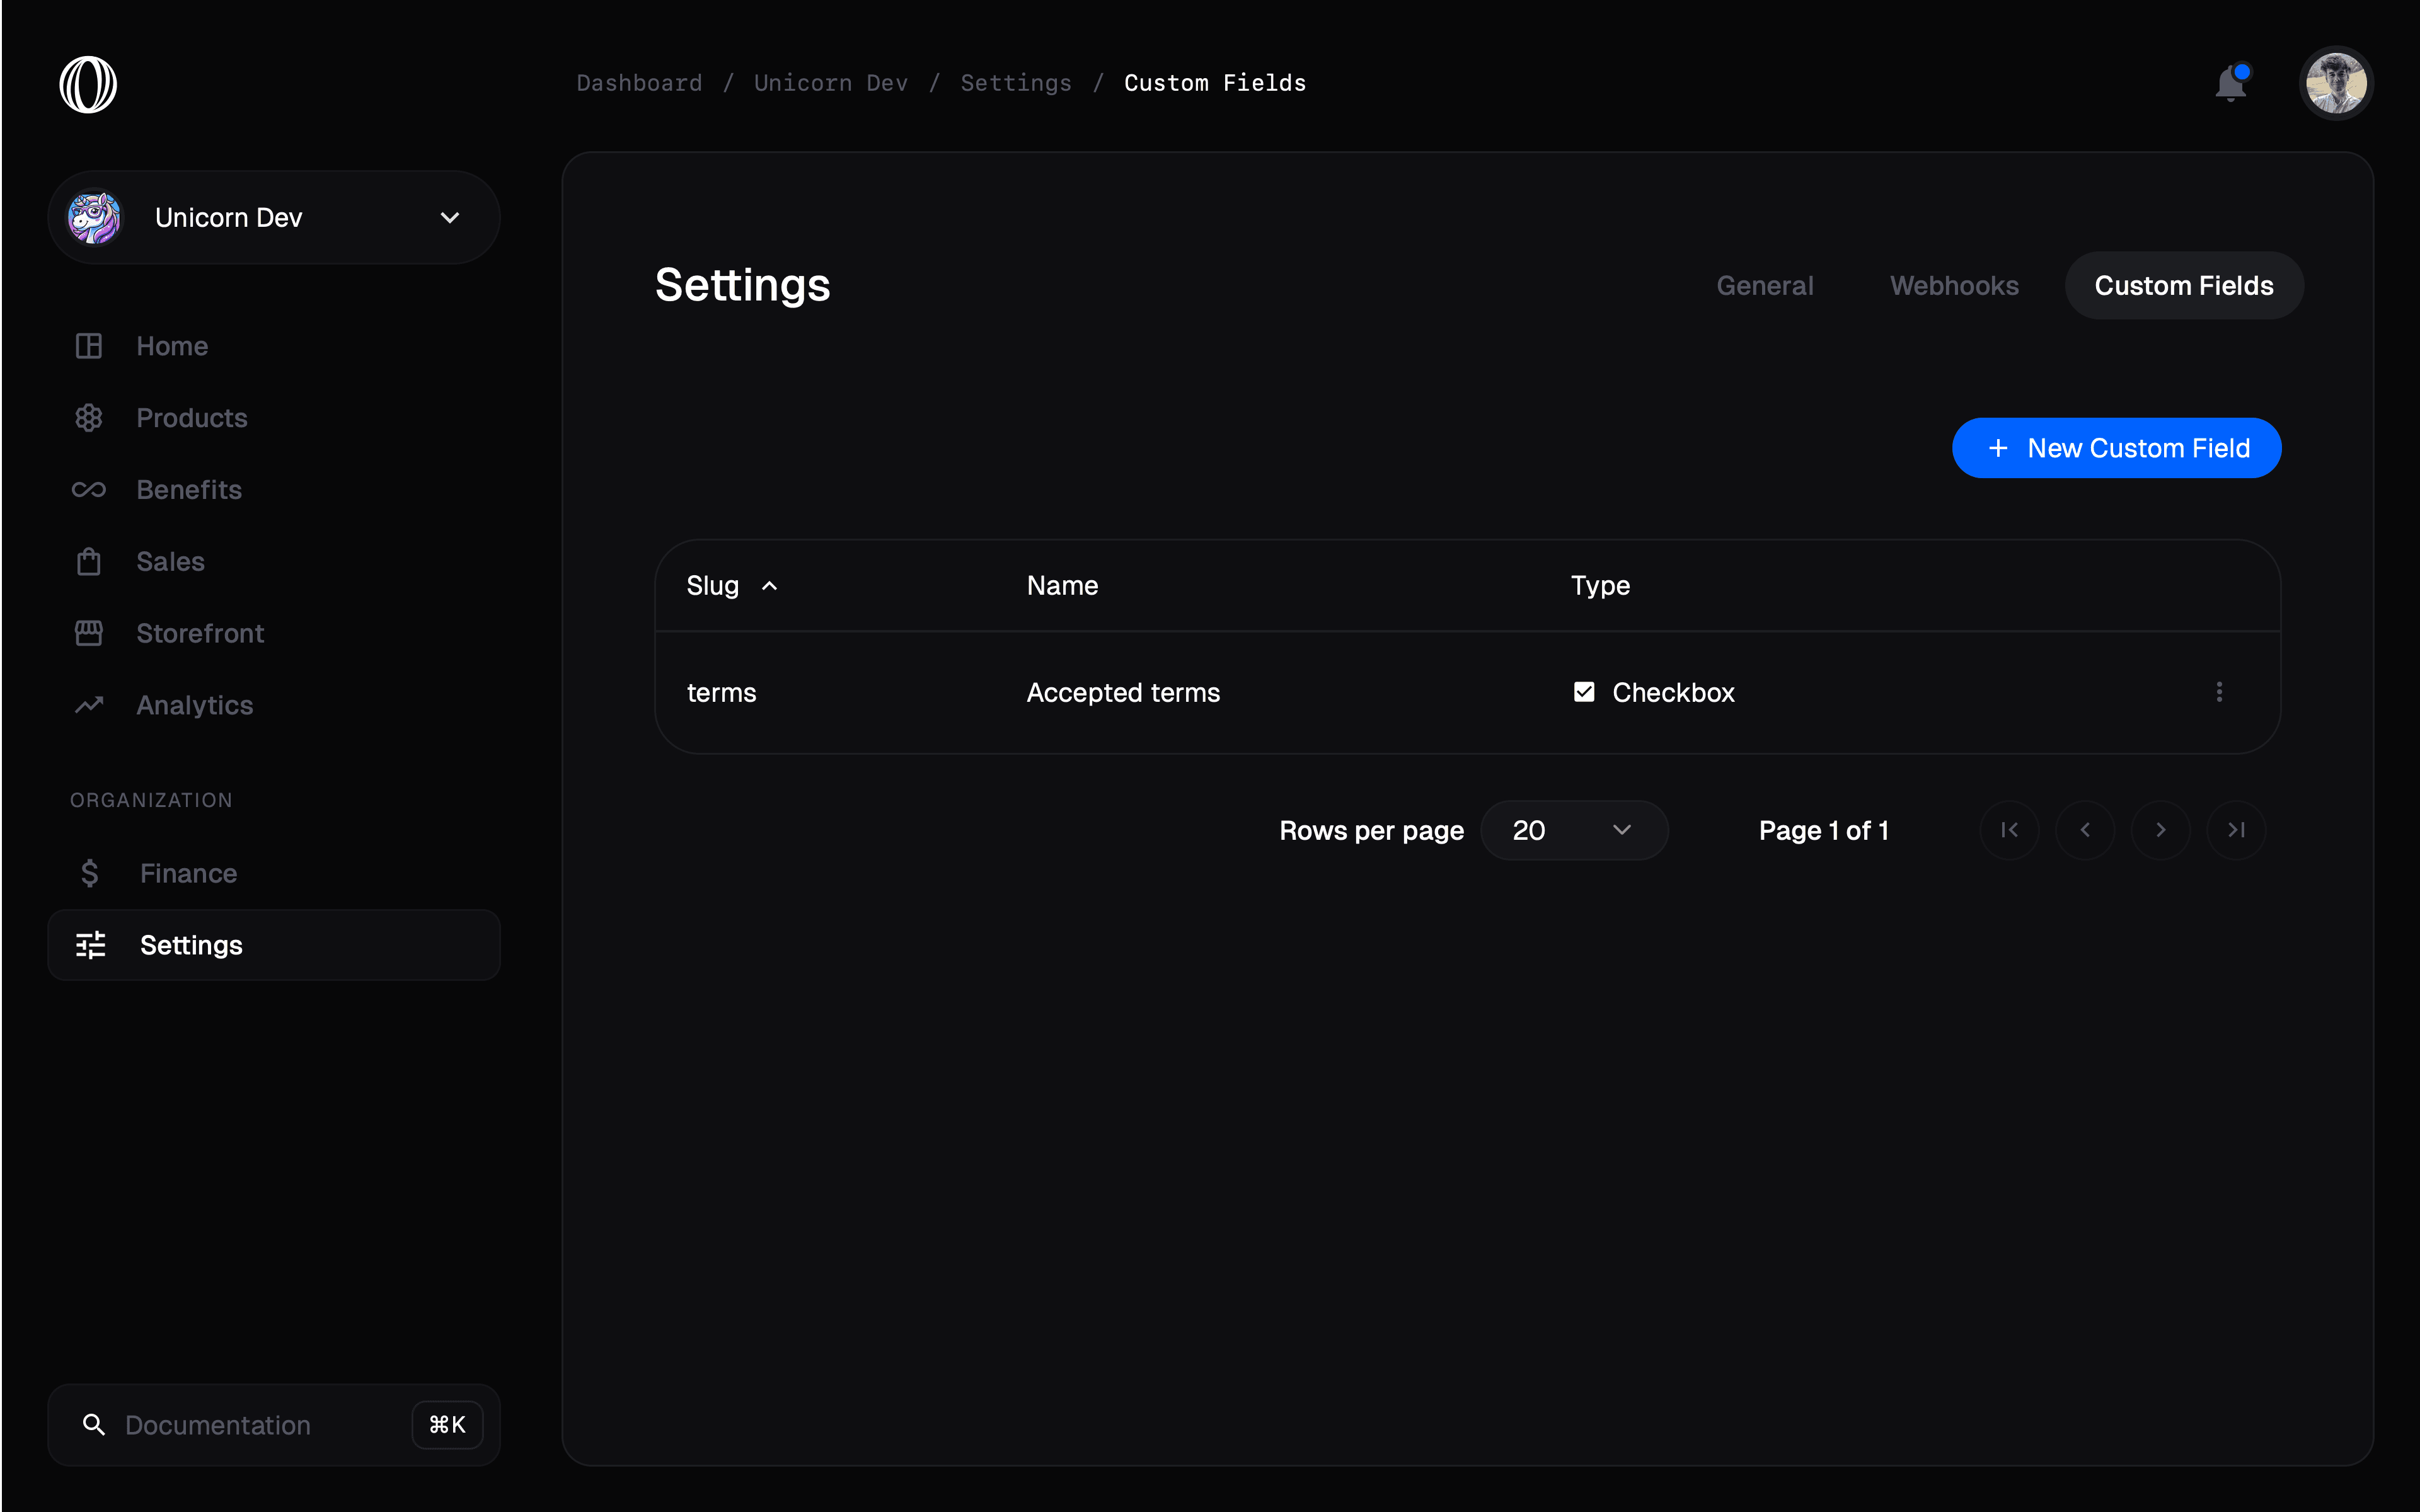The width and height of the screenshot is (2420, 1512).
Task: Switch to the General settings tab
Action: coord(1765,285)
